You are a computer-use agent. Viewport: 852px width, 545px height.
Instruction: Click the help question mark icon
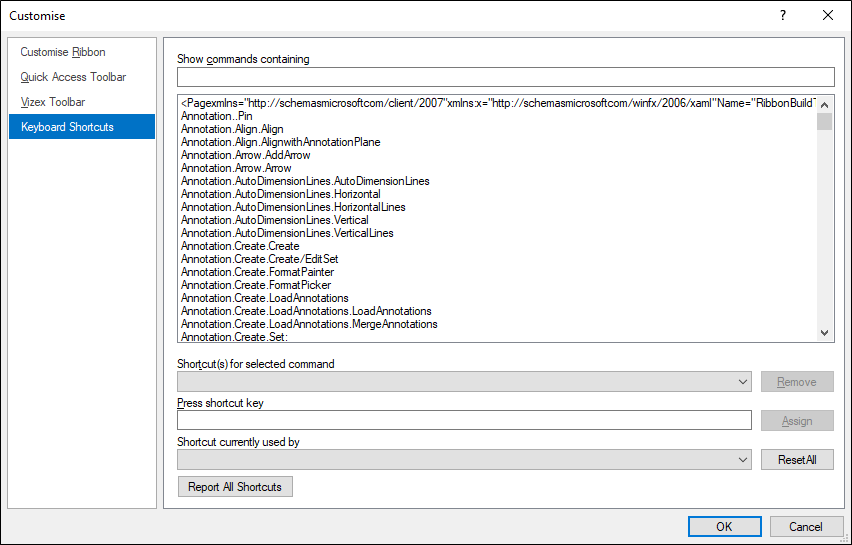click(x=782, y=15)
